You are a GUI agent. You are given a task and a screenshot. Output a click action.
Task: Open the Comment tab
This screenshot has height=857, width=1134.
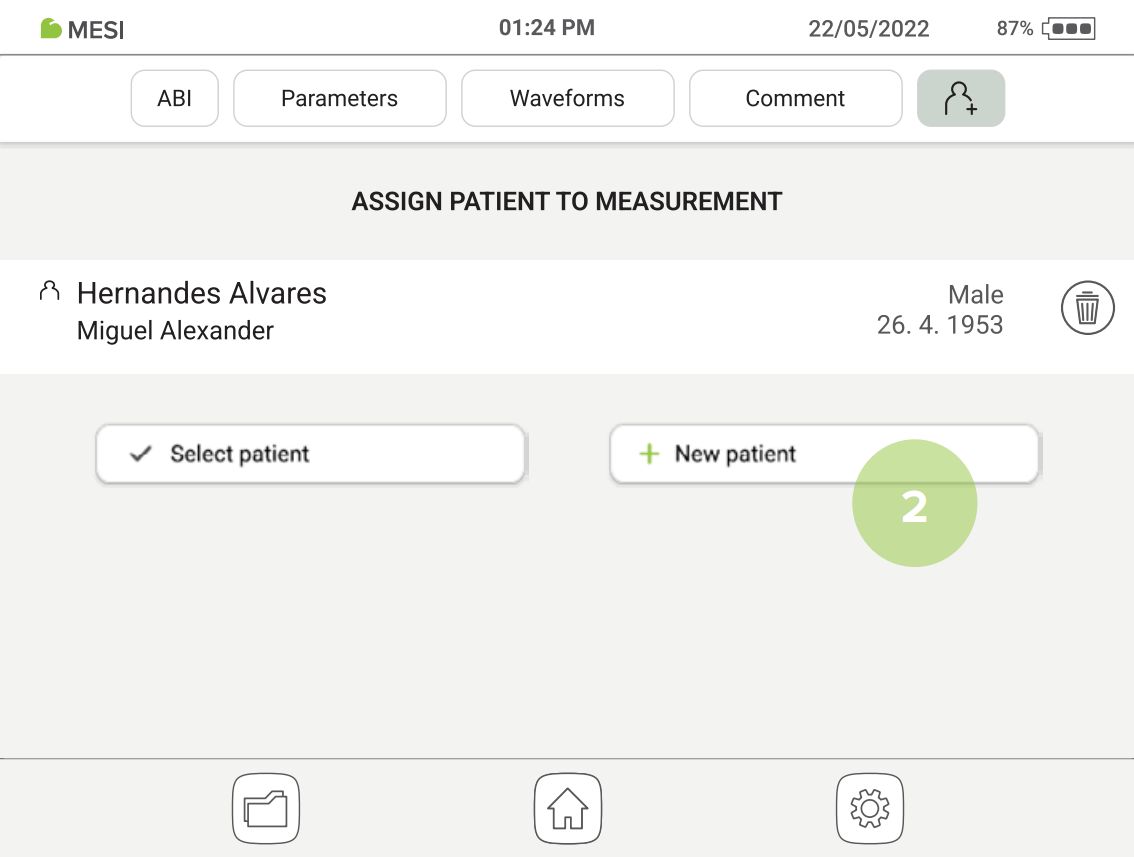click(x=795, y=97)
